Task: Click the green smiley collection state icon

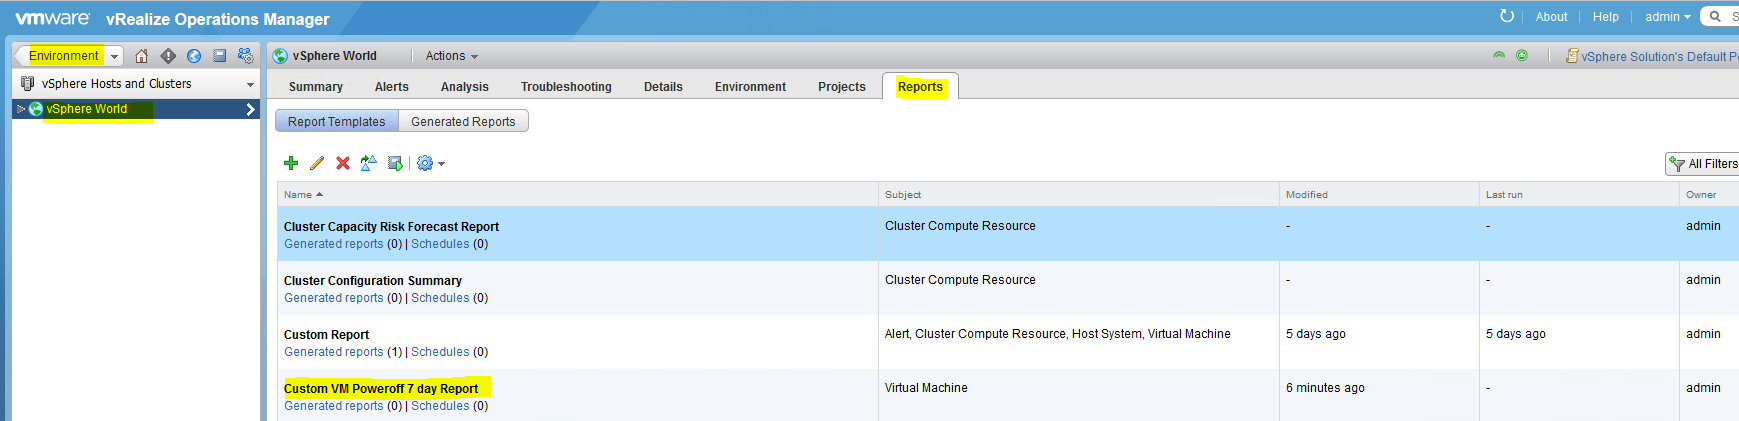Action: pos(1522,56)
